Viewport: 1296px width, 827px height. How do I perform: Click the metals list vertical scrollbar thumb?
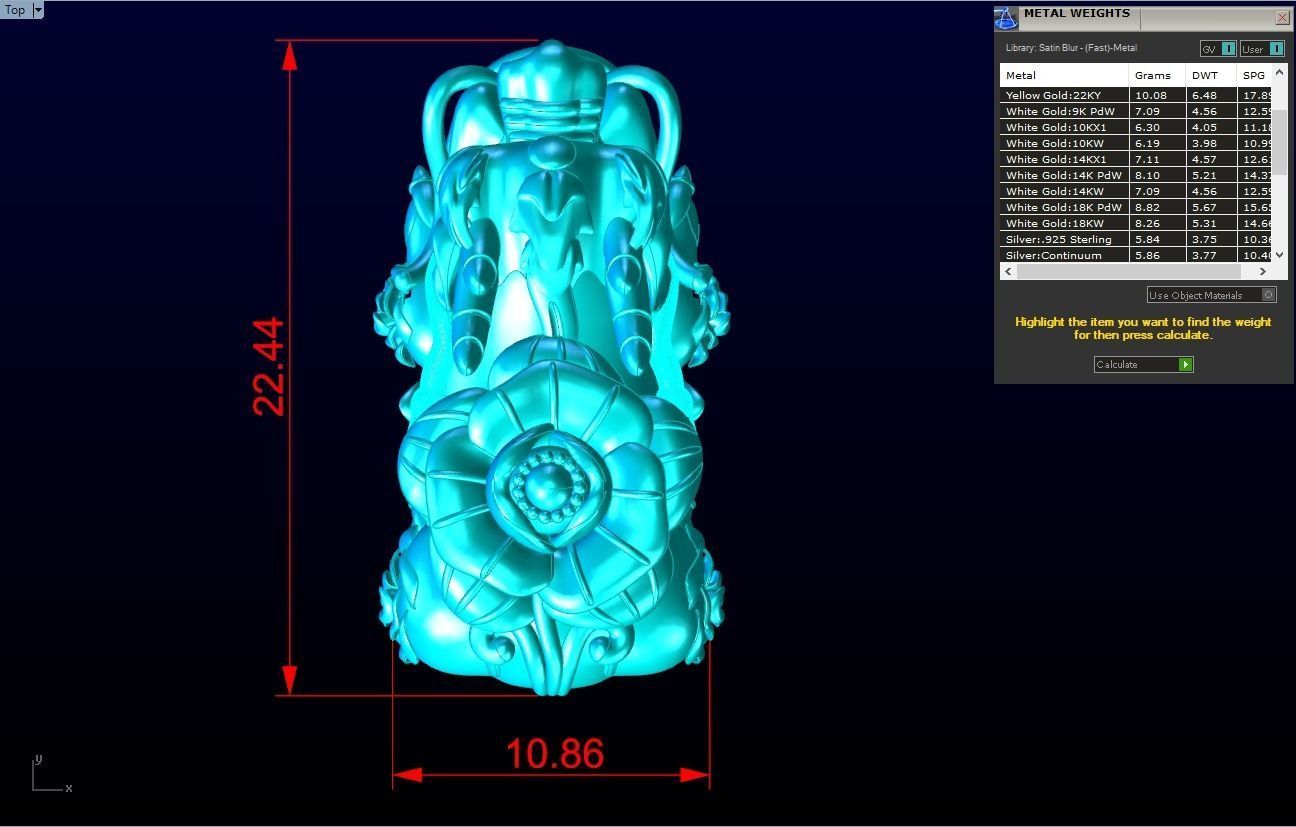pyautogui.click(x=1280, y=141)
